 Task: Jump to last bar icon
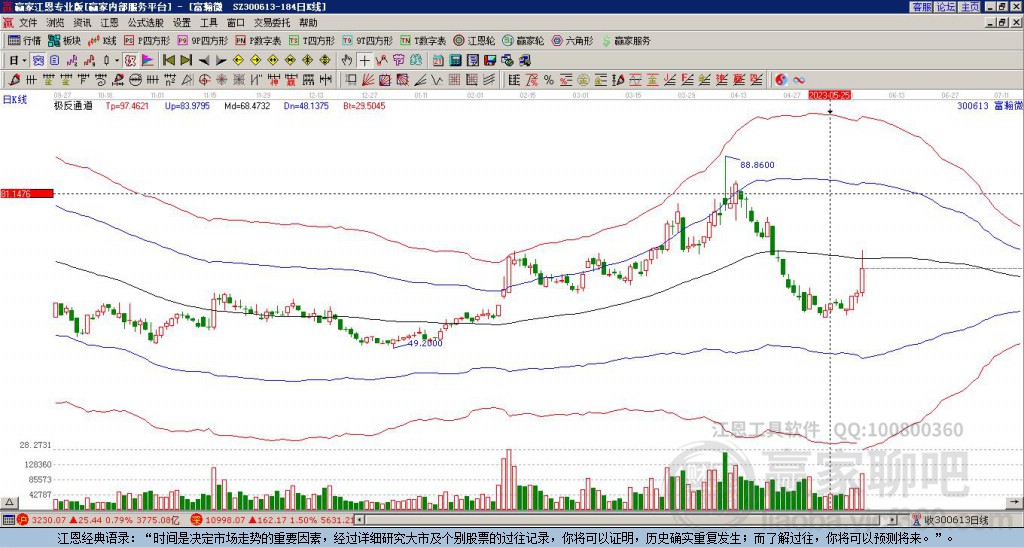pyautogui.click(x=186, y=61)
